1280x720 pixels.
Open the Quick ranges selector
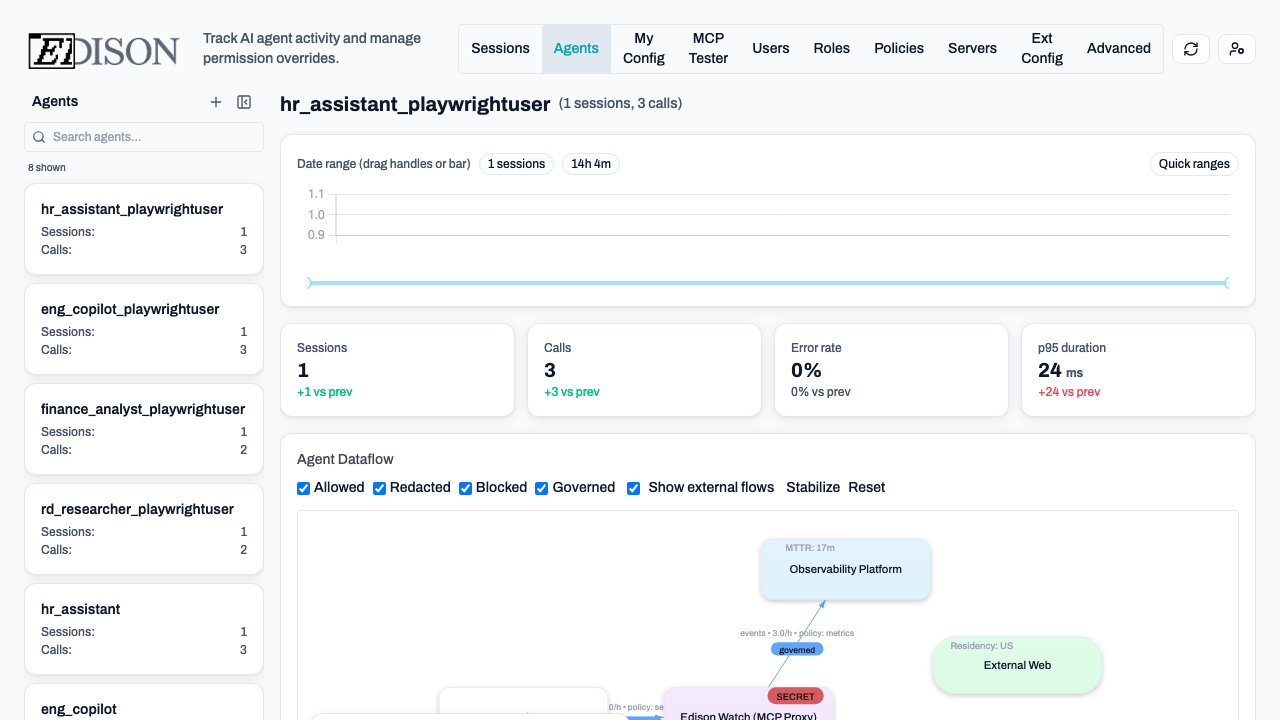coord(1194,163)
